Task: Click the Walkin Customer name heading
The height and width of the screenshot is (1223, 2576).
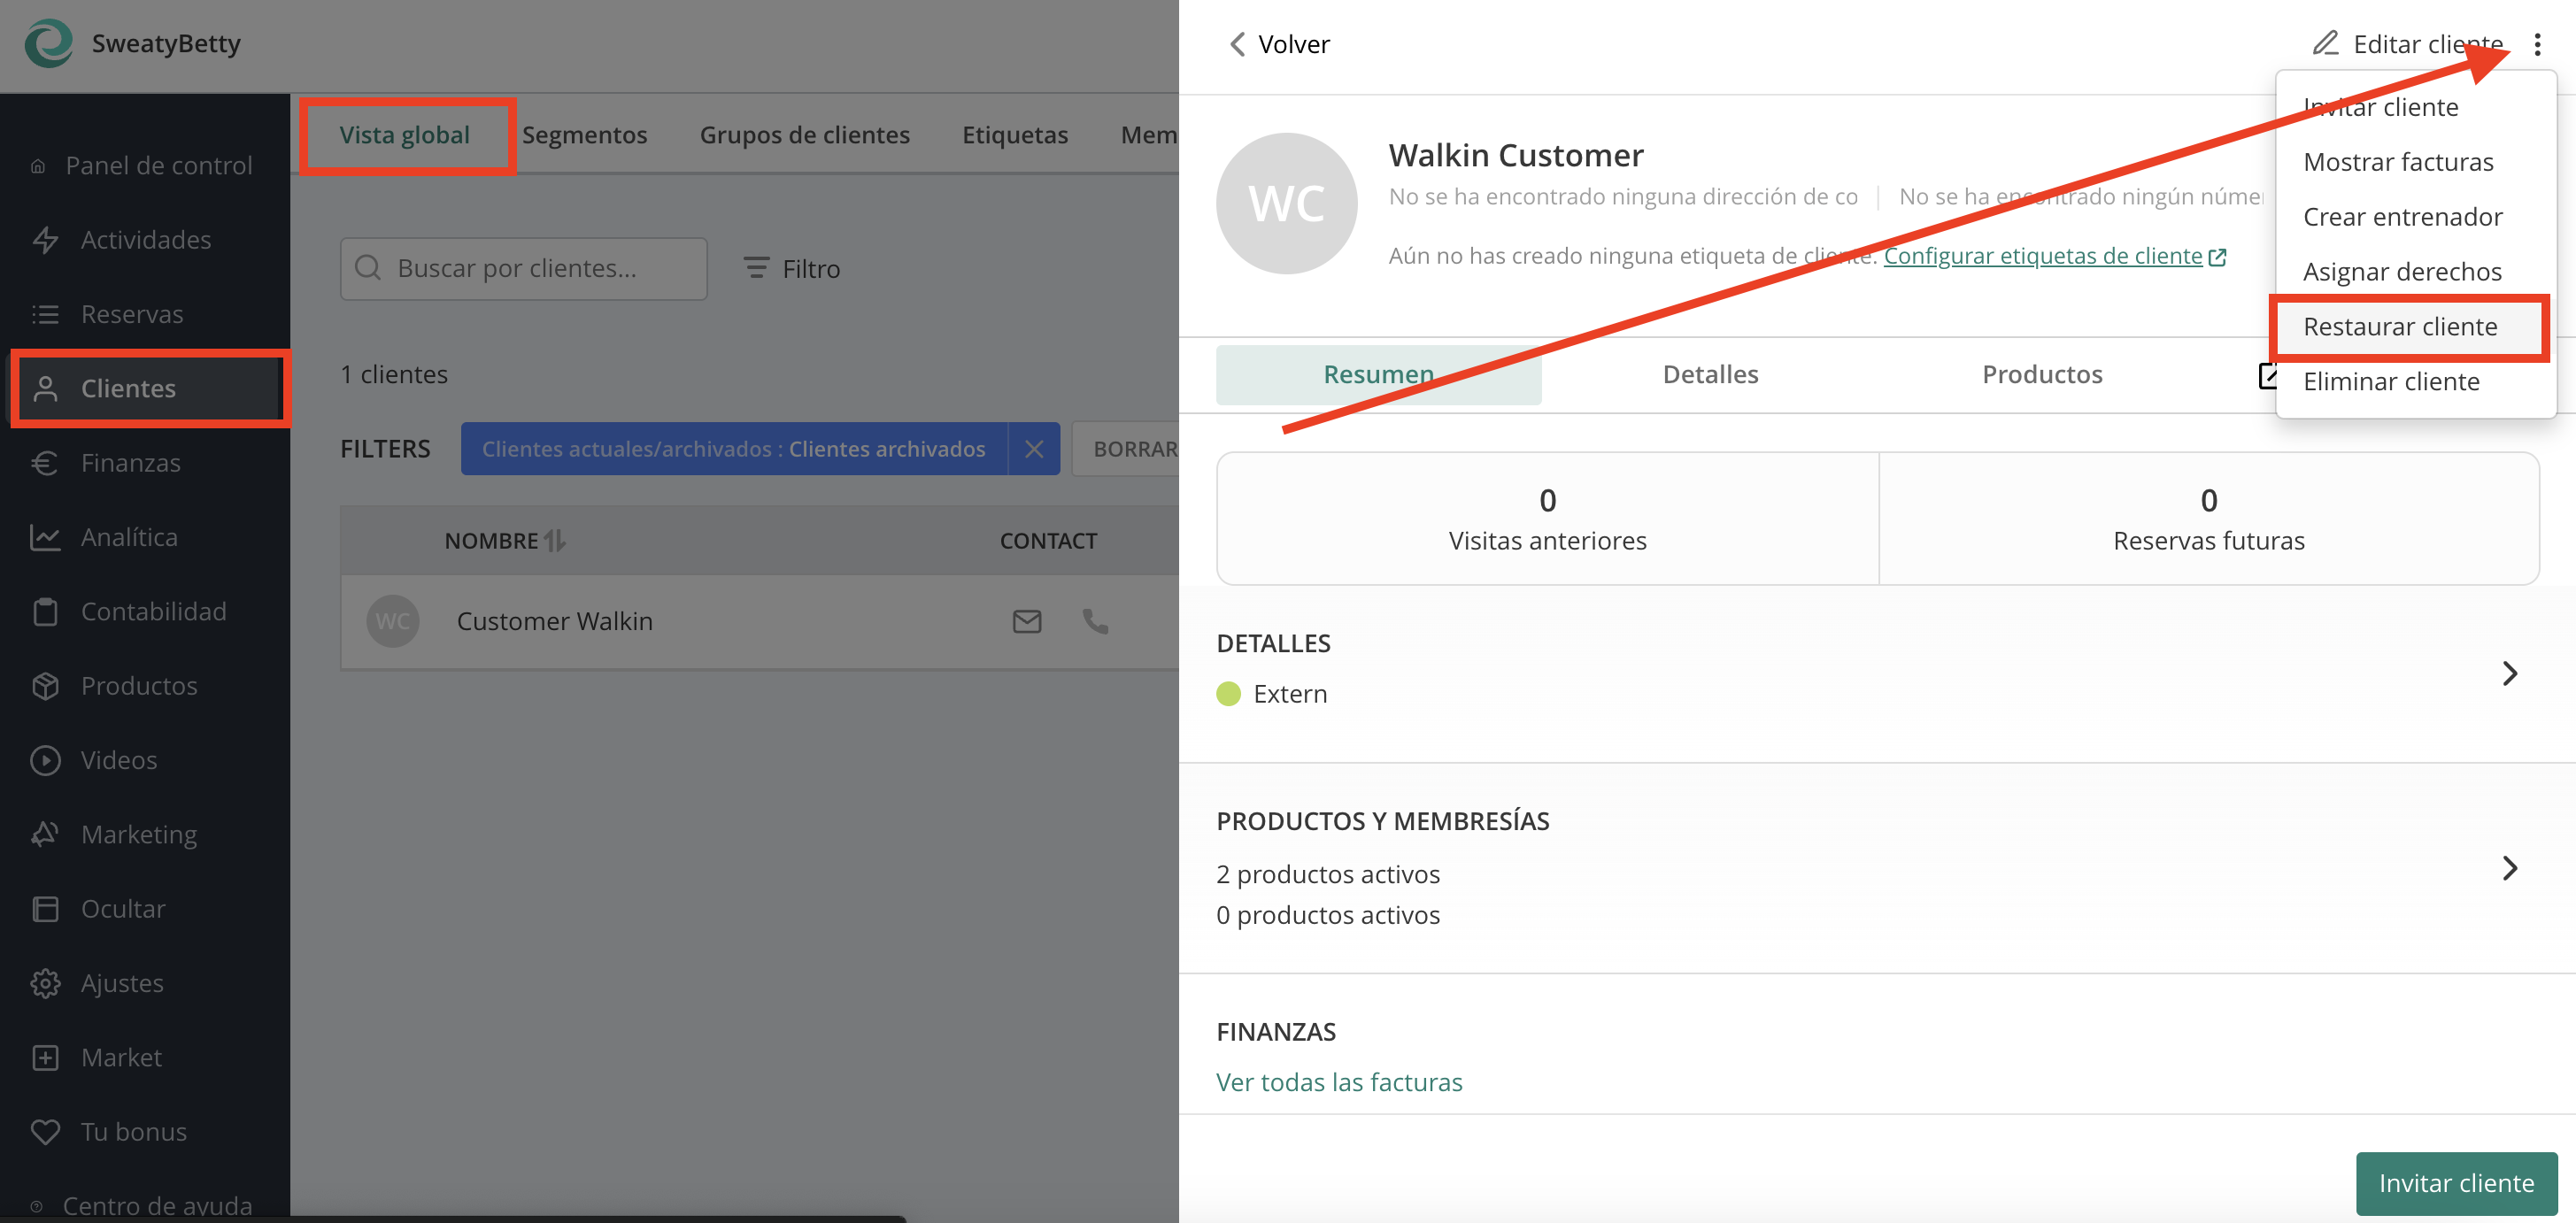Action: pyautogui.click(x=1516, y=155)
